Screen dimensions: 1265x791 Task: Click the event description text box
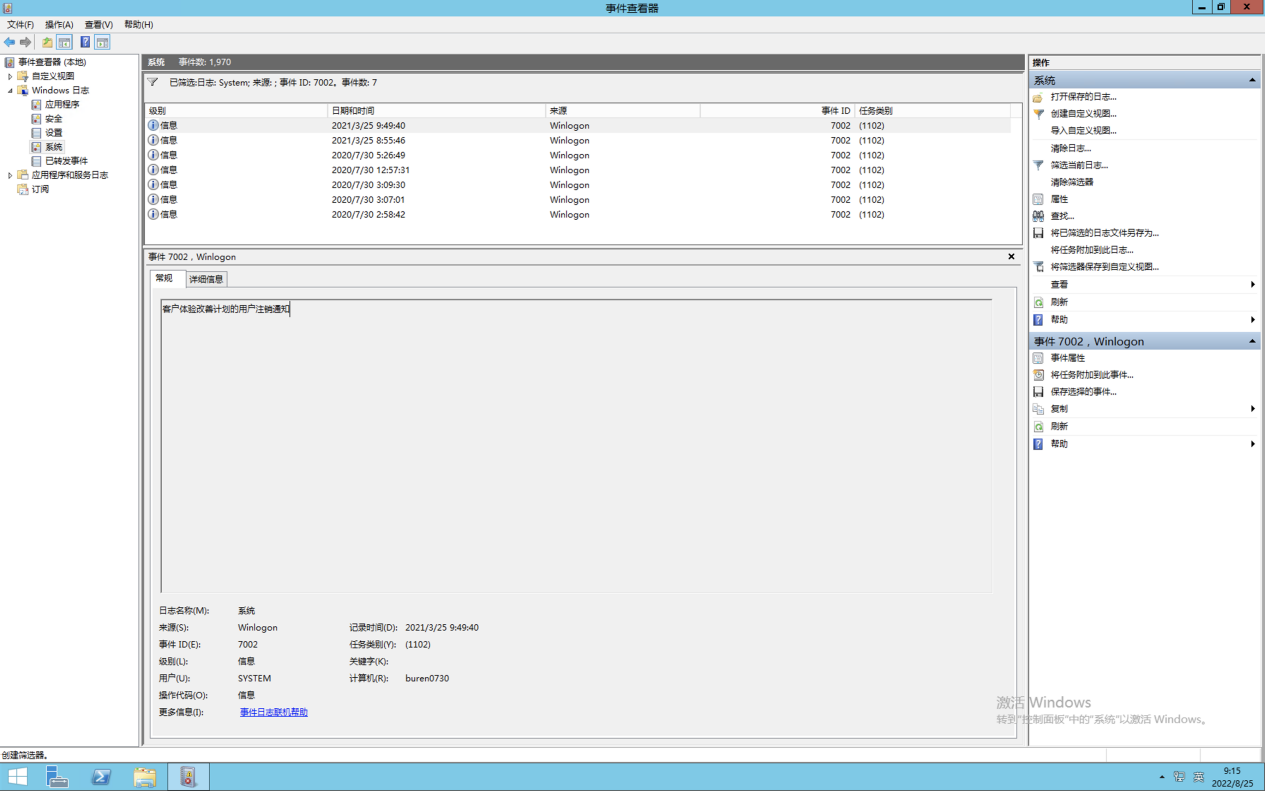click(x=576, y=446)
